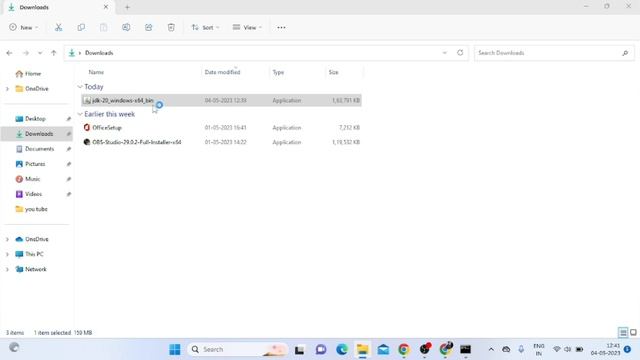Click the taskbar Search box

[238, 349]
